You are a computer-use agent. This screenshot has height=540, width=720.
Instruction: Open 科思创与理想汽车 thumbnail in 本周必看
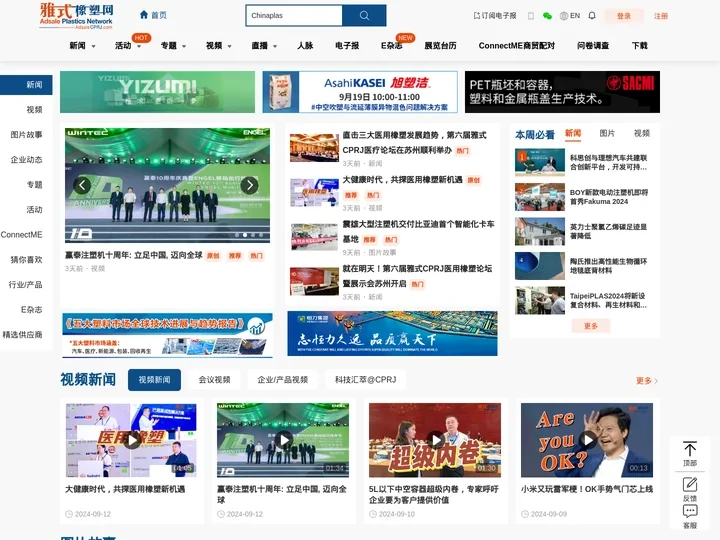[540, 162]
